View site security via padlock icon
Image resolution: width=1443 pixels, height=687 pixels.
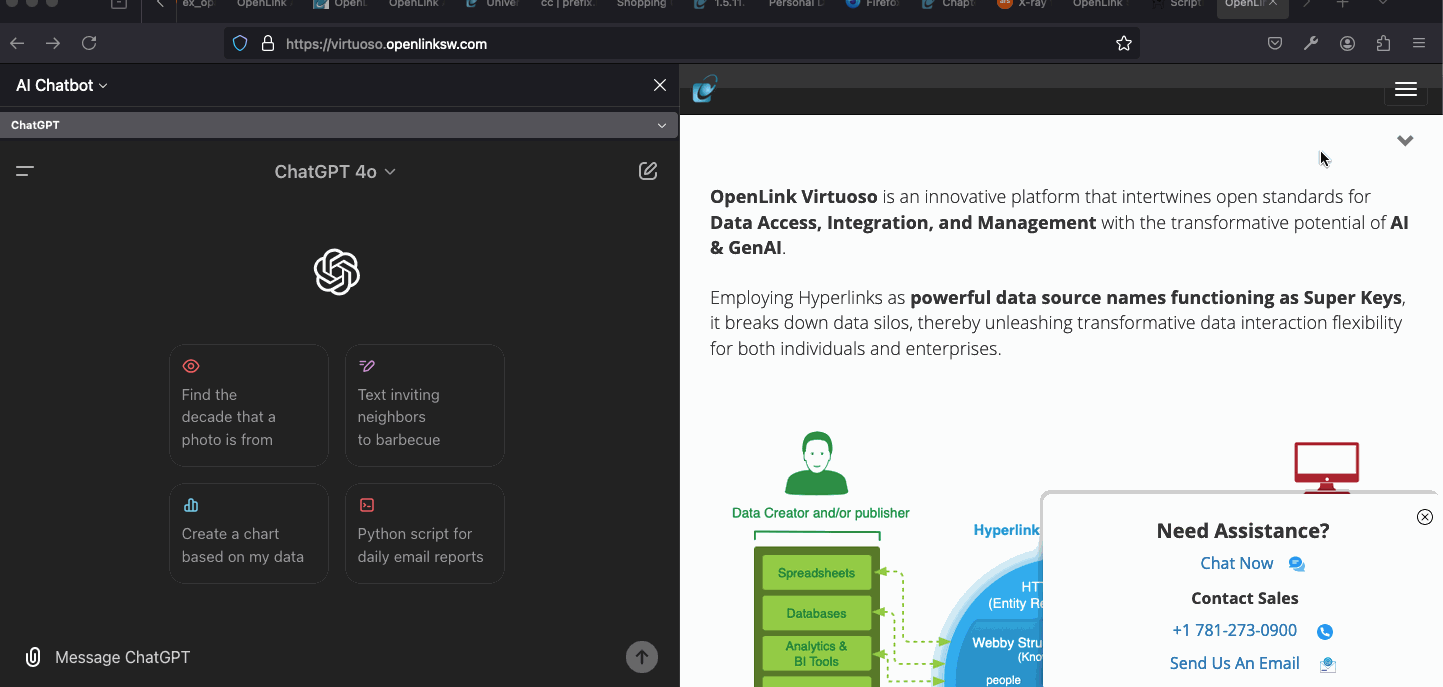267,43
